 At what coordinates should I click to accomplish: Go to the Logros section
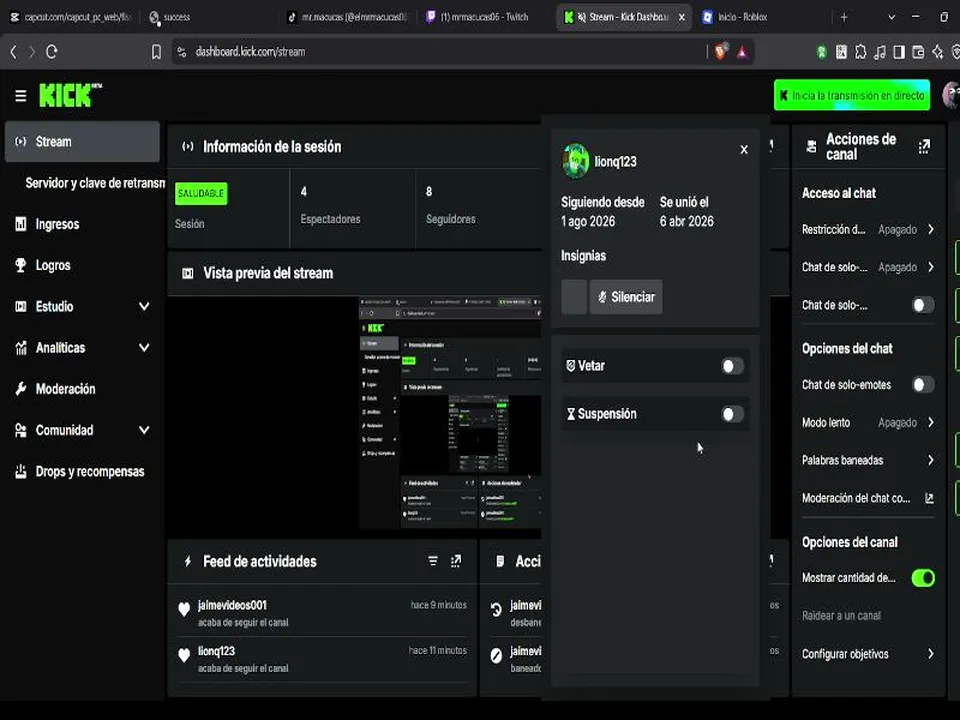click(53, 265)
